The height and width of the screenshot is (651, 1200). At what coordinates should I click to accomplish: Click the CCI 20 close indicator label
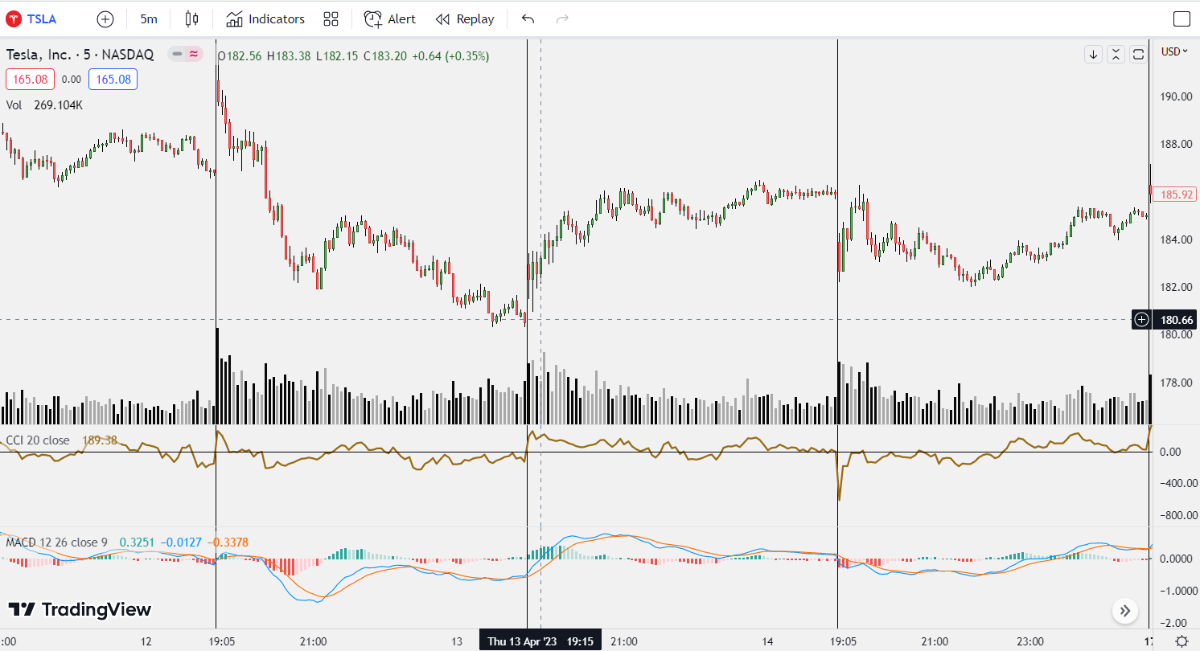(x=38, y=440)
